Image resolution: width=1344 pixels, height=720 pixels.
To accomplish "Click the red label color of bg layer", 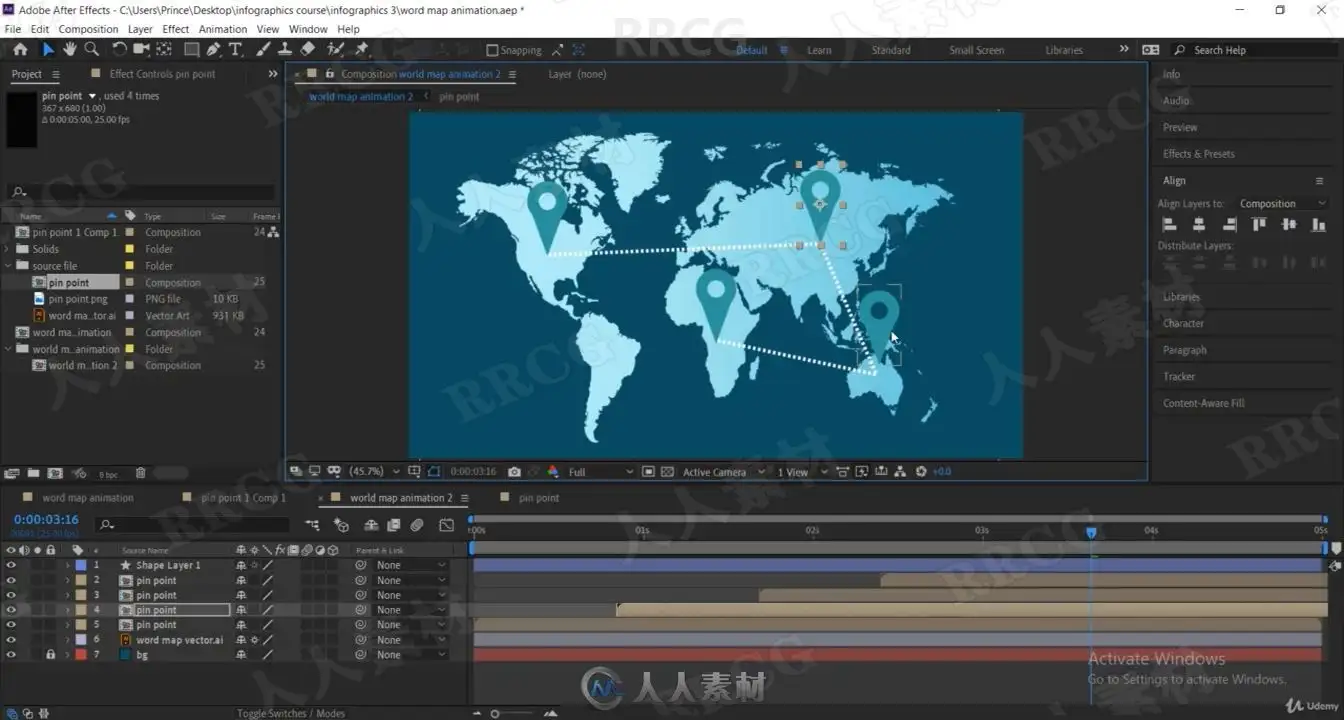I will click(81, 655).
